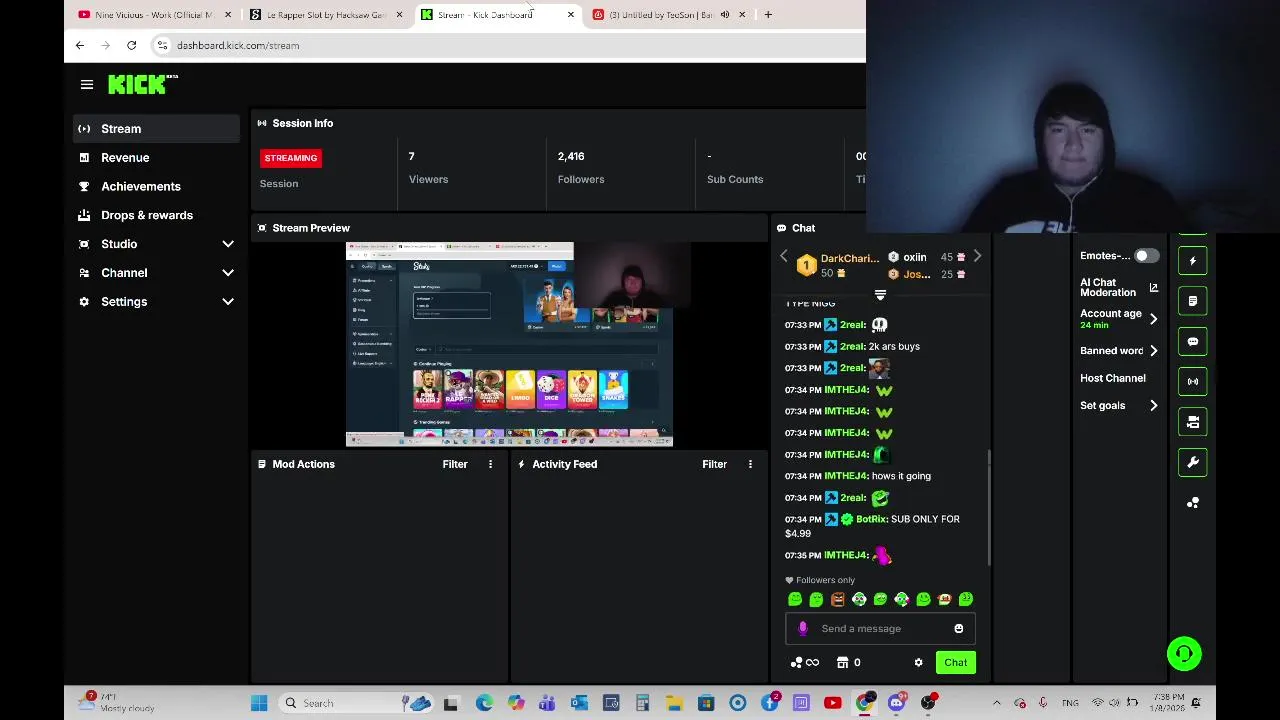The height and width of the screenshot is (720, 1280).
Task: Expand the Studio section
Action: tap(156, 244)
